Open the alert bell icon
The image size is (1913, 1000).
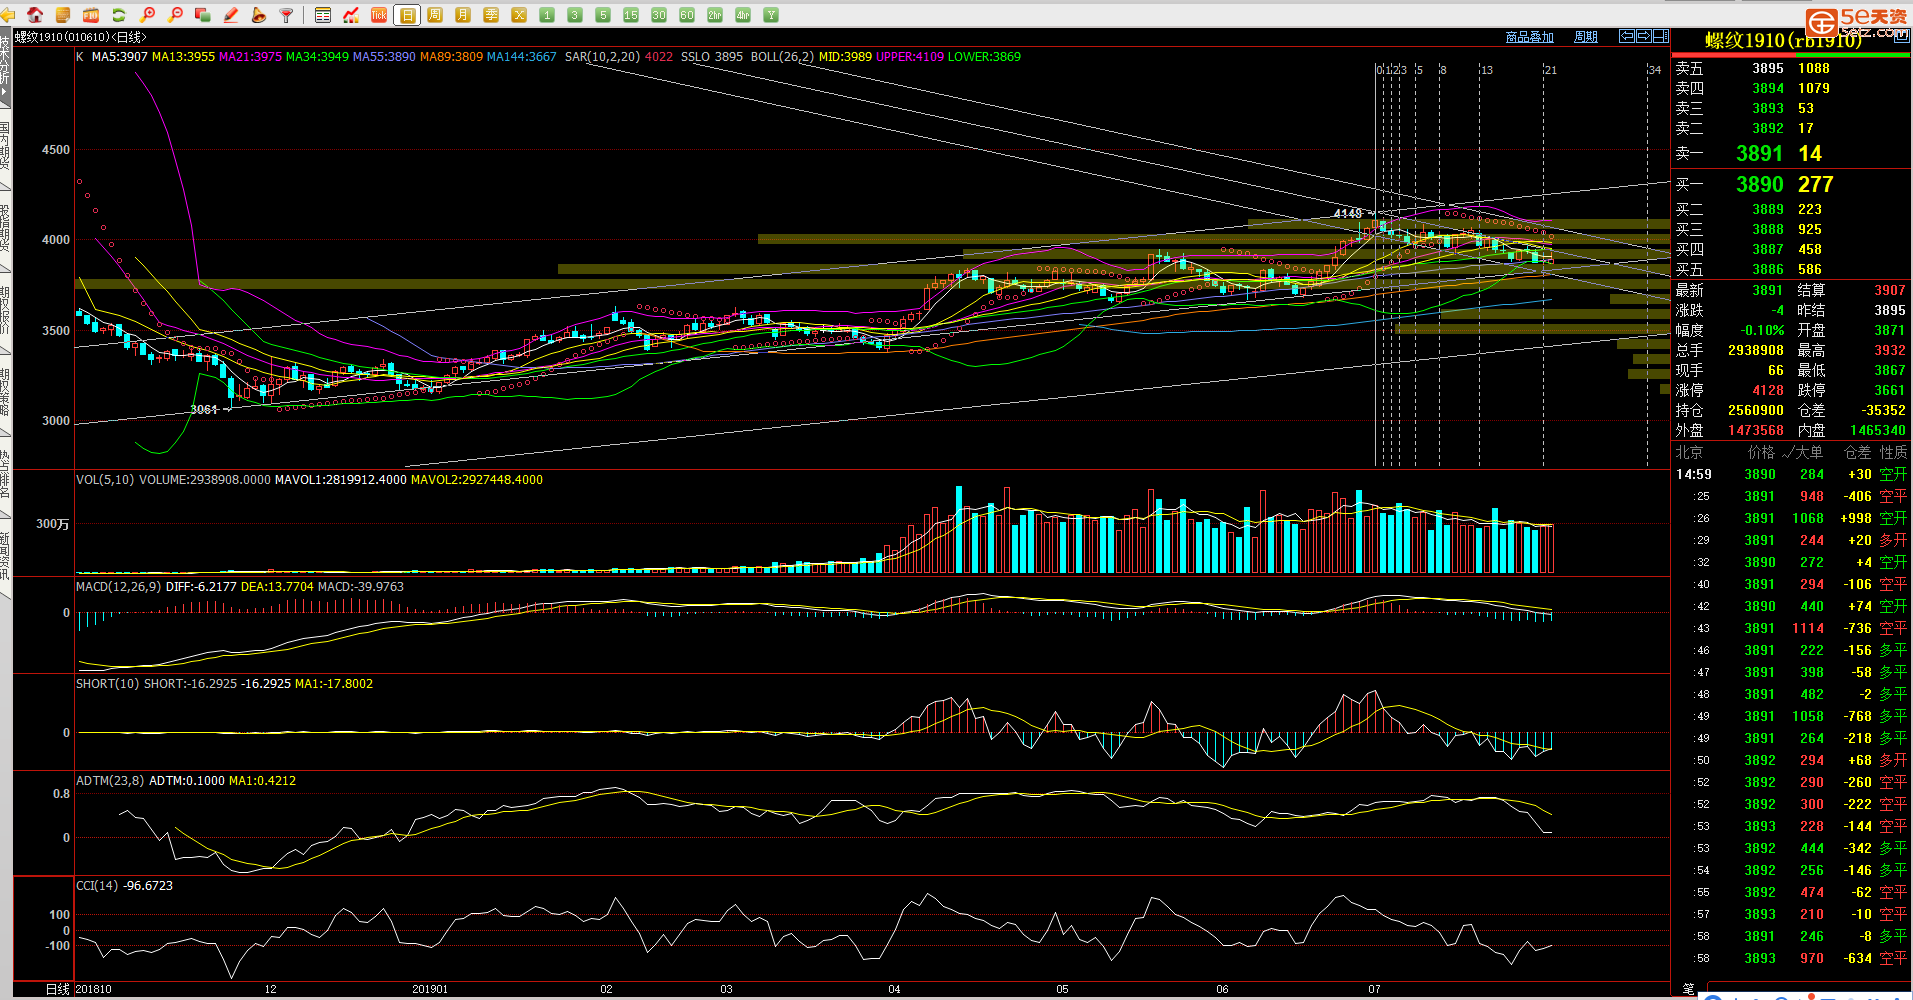point(259,15)
